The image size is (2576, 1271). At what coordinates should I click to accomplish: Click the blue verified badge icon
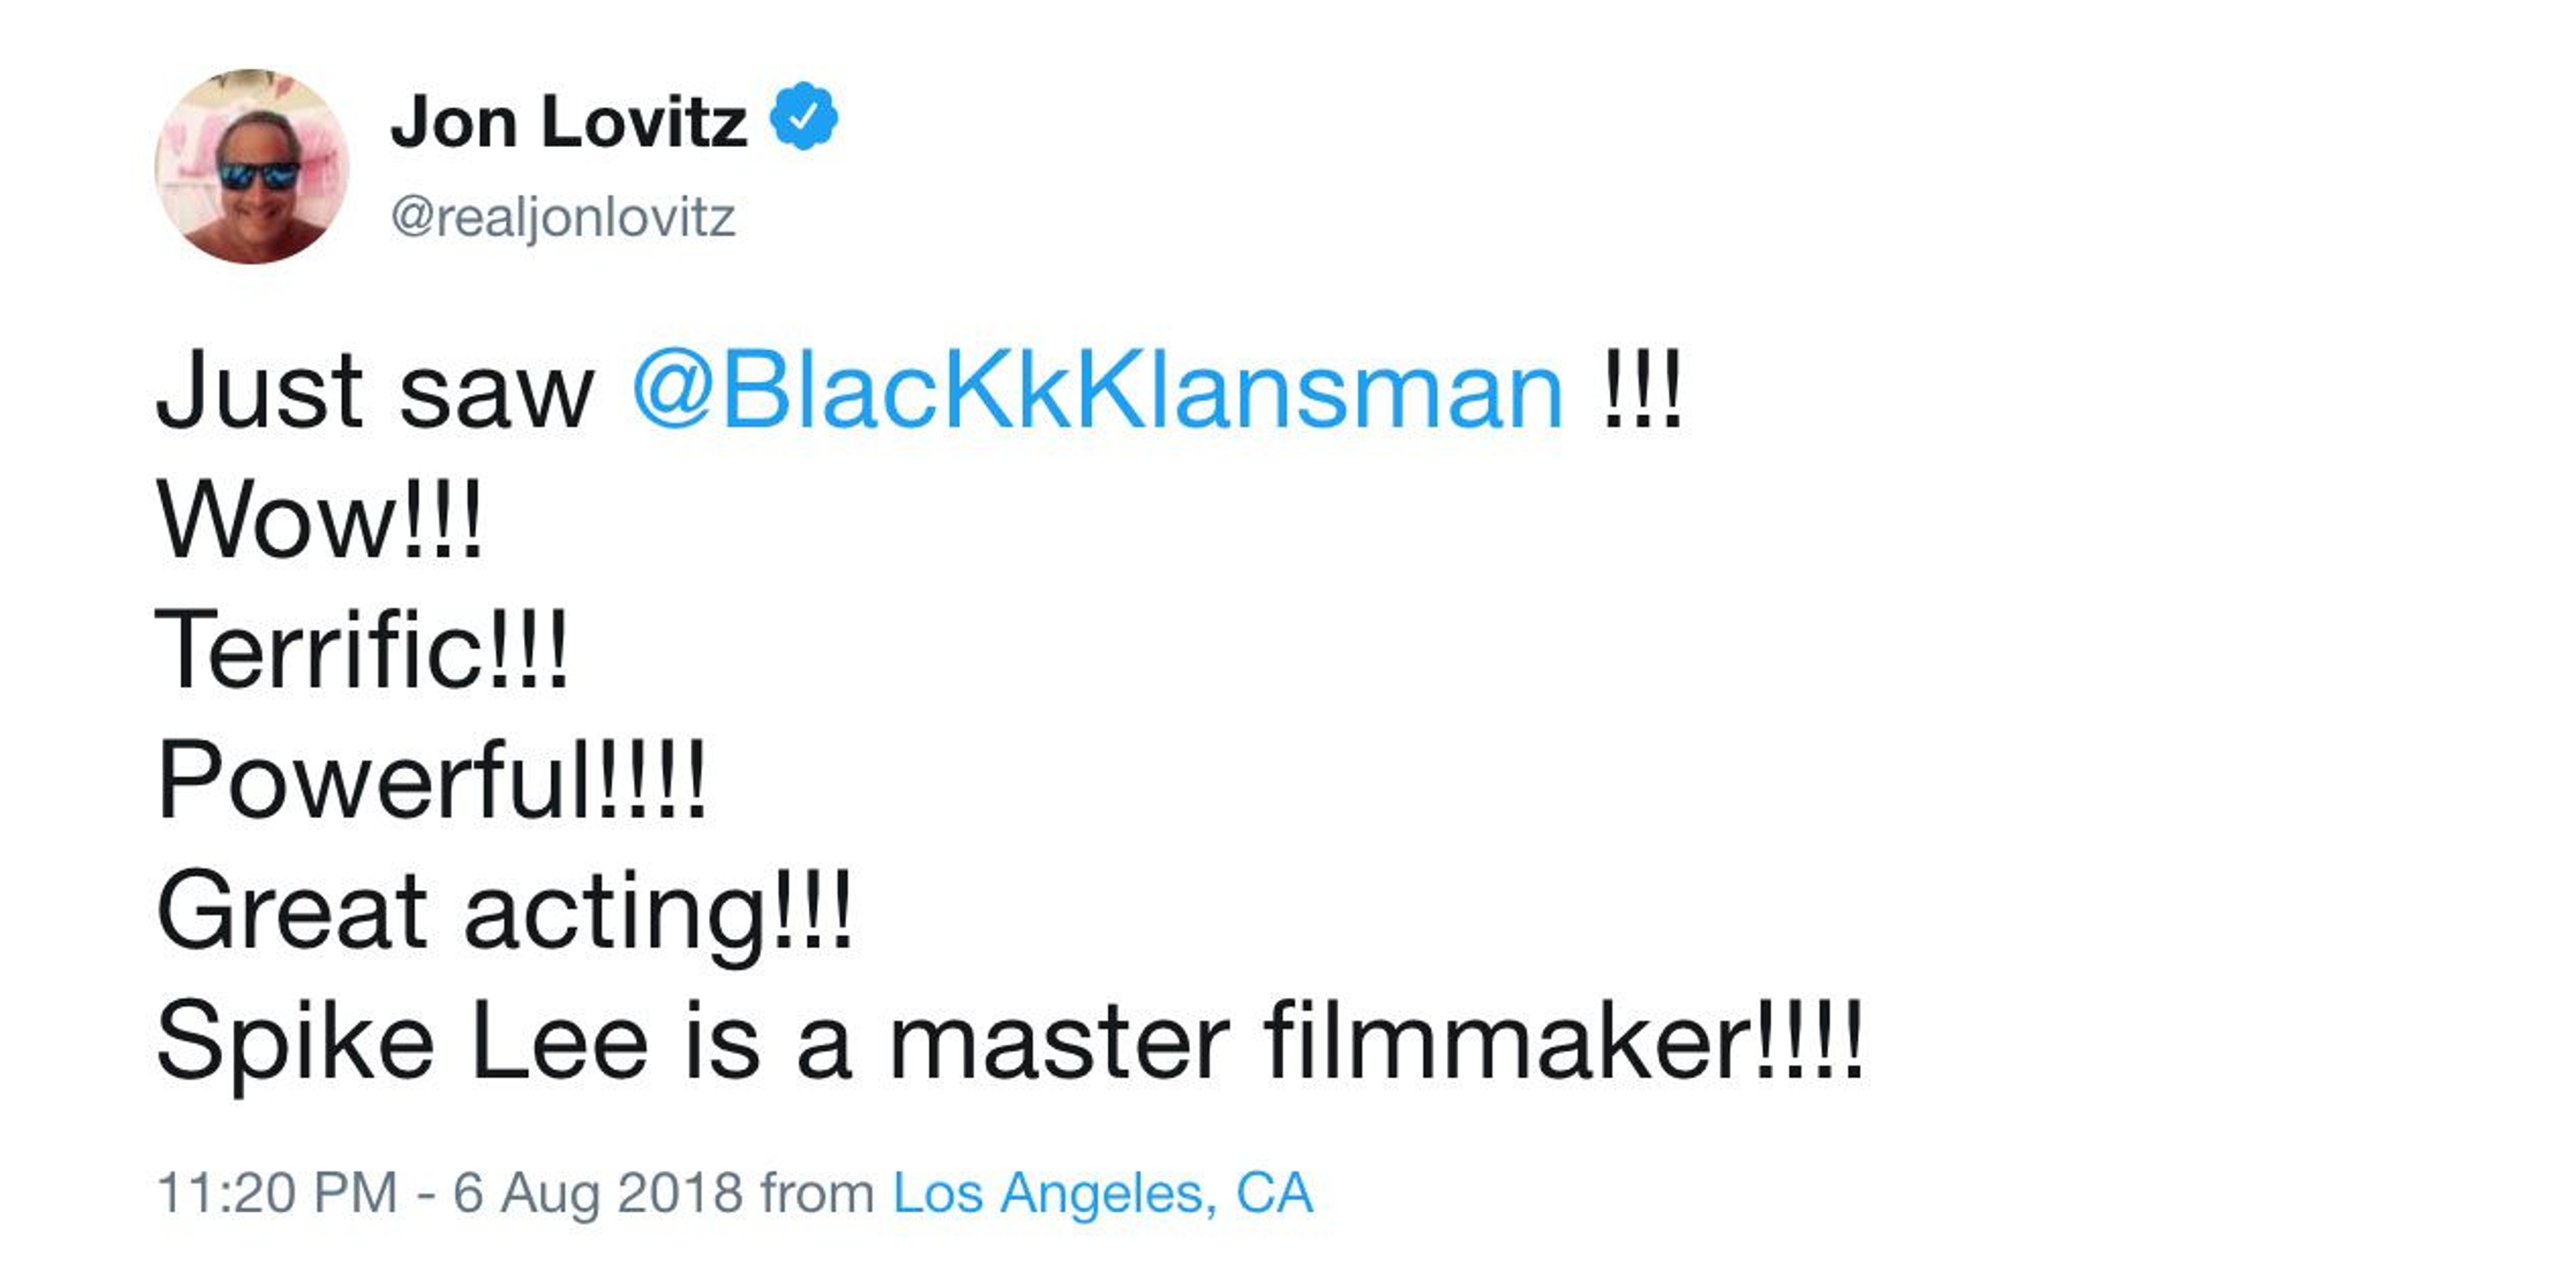point(803,118)
